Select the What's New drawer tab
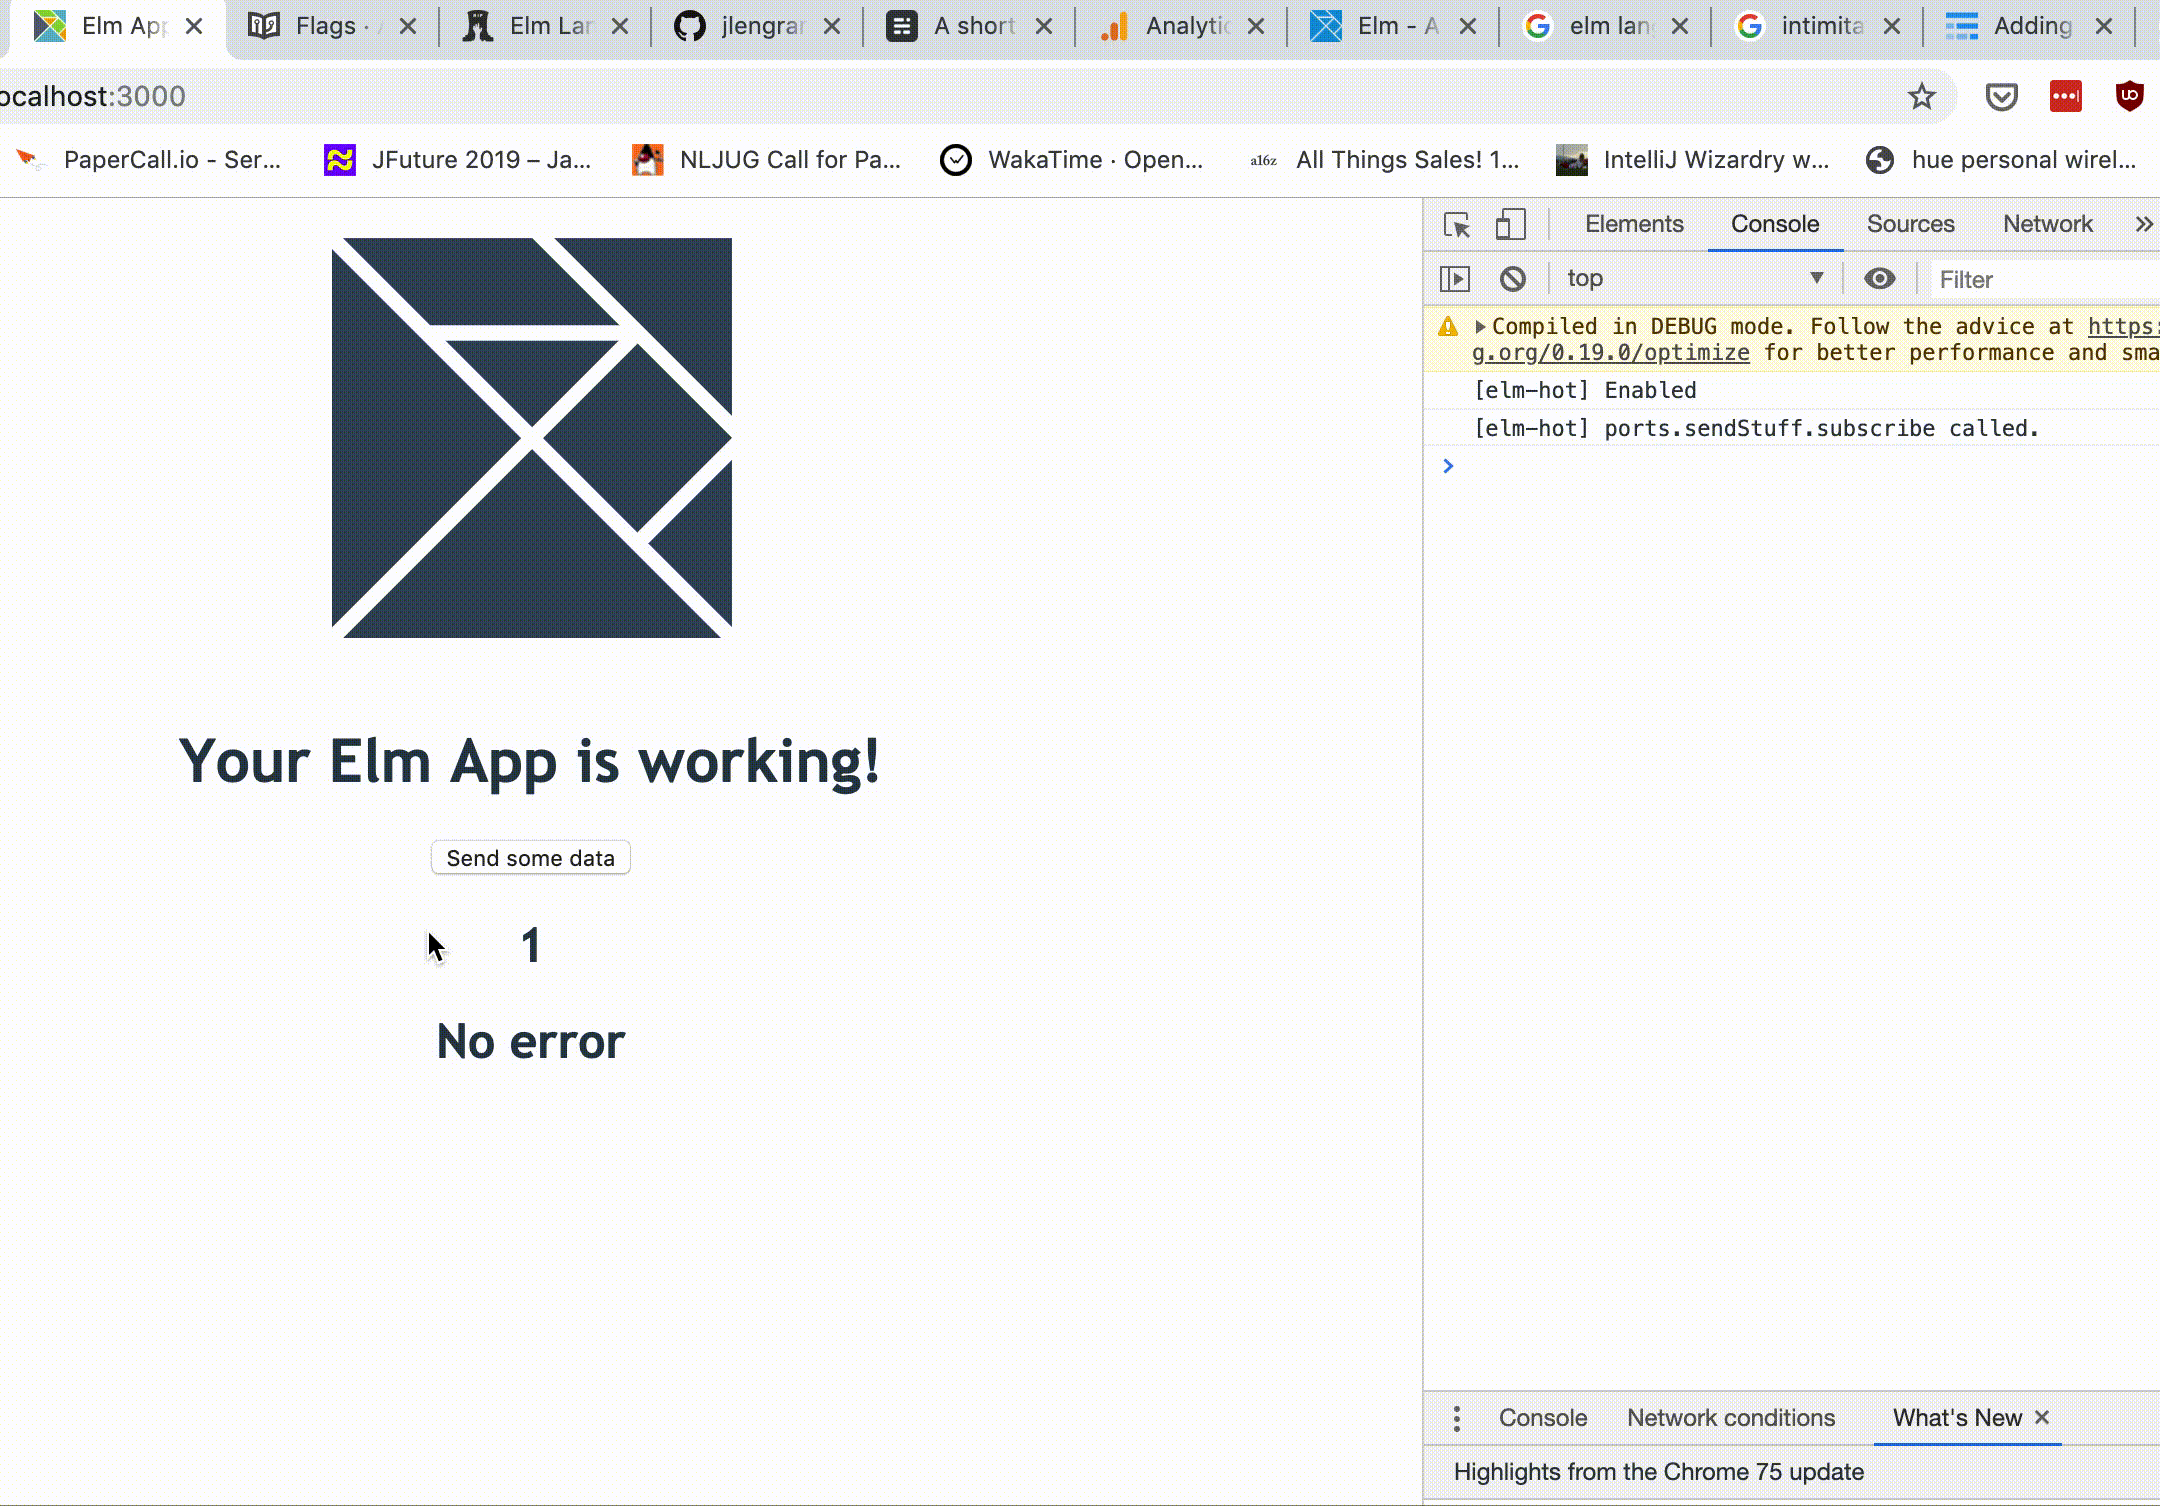Image resolution: width=2160 pixels, height=1506 pixels. (x=1957, y=1418)
